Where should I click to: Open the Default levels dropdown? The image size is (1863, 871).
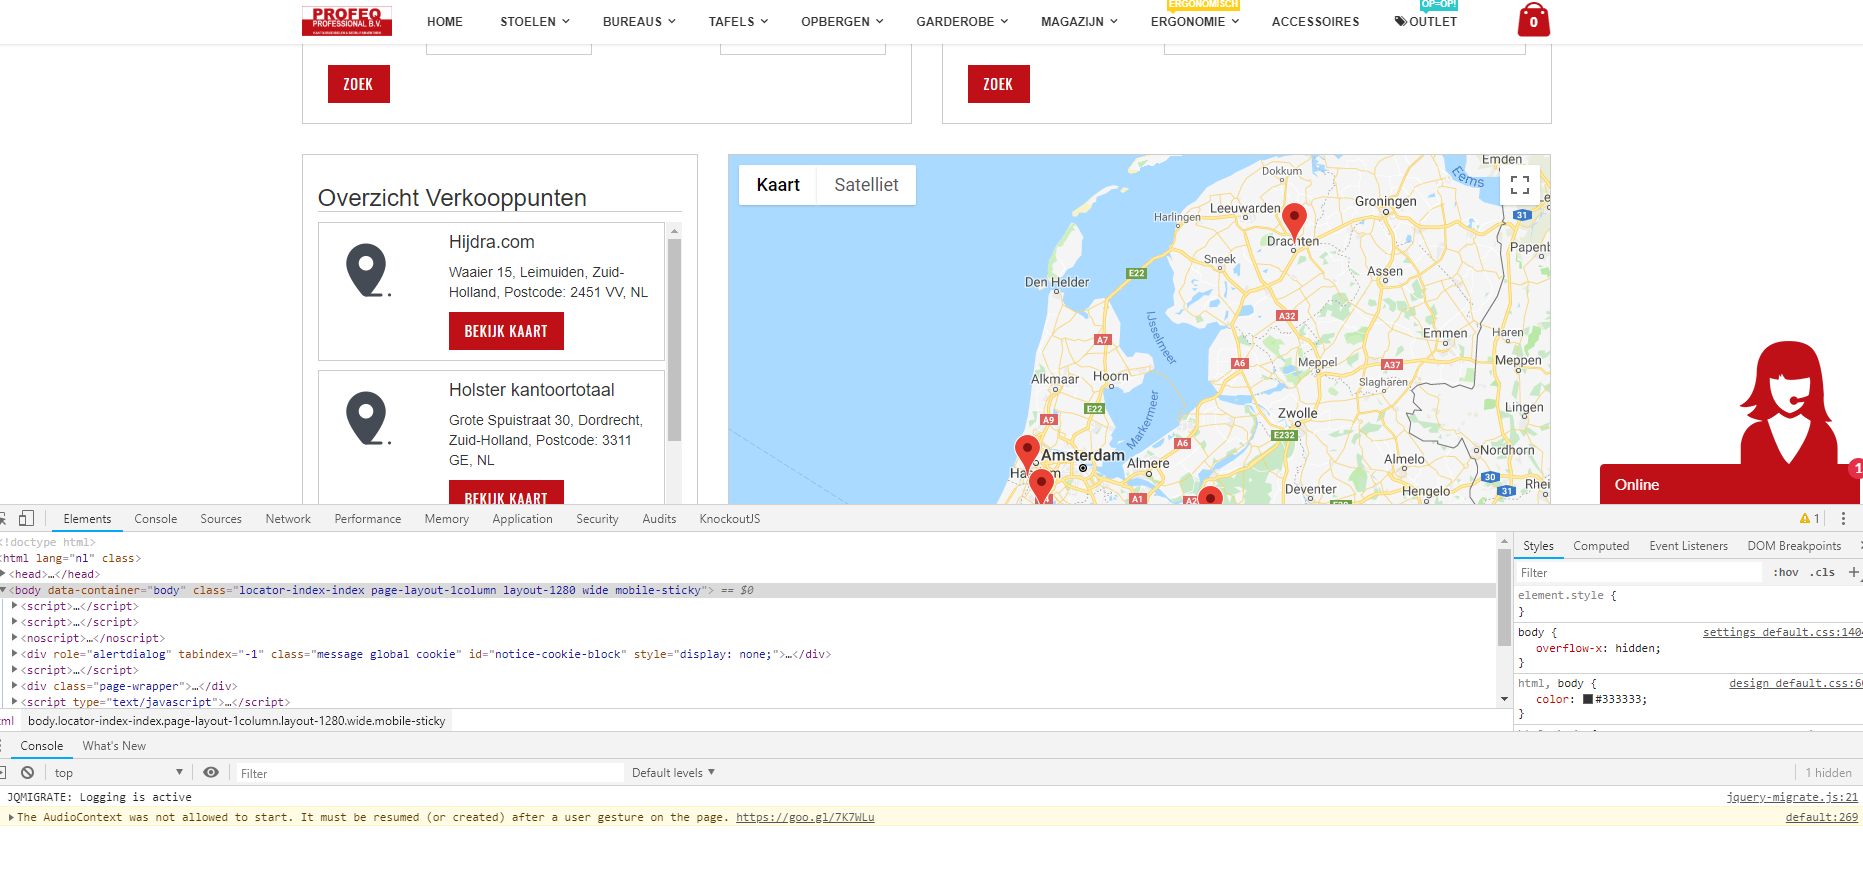pos(673,773)
